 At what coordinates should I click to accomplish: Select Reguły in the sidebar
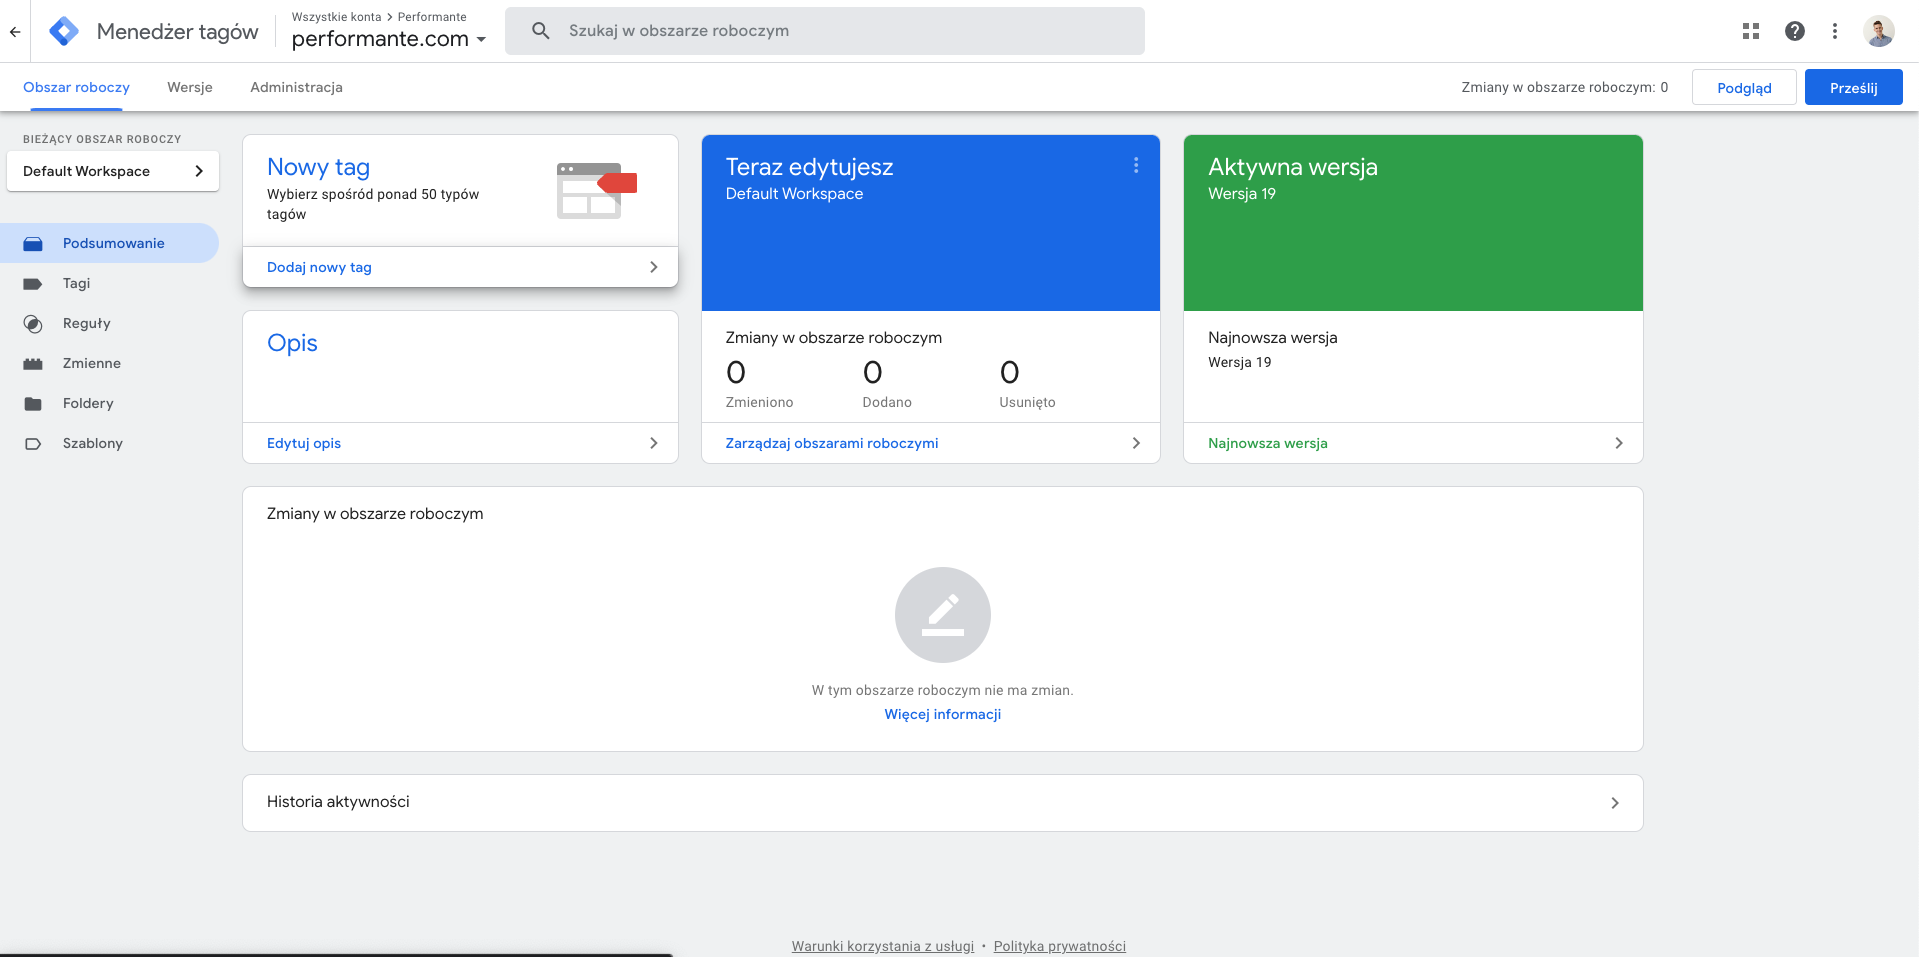coord(109,323)
